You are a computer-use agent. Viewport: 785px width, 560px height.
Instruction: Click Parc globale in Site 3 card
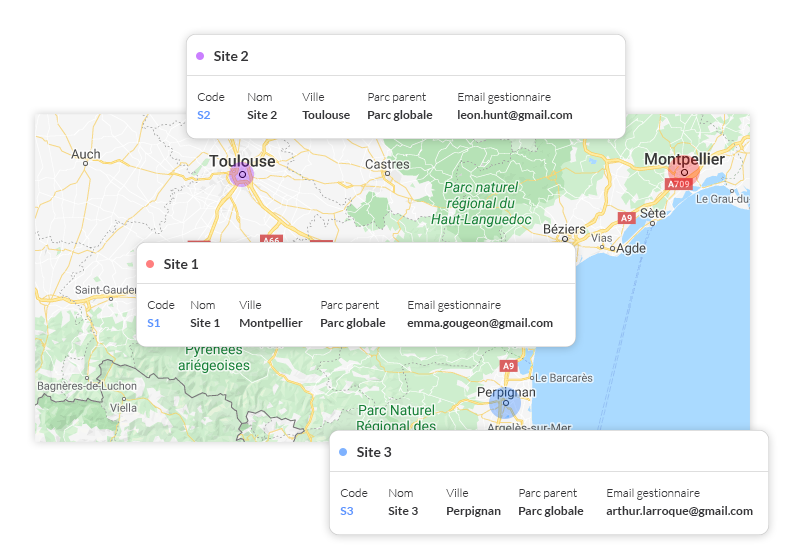click(x=551, y=511)
